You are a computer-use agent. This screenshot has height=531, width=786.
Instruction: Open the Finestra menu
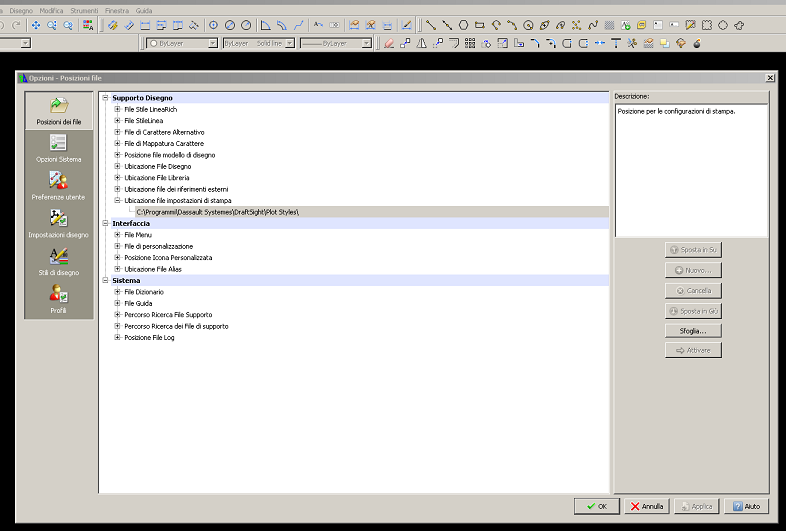point(117,11)
